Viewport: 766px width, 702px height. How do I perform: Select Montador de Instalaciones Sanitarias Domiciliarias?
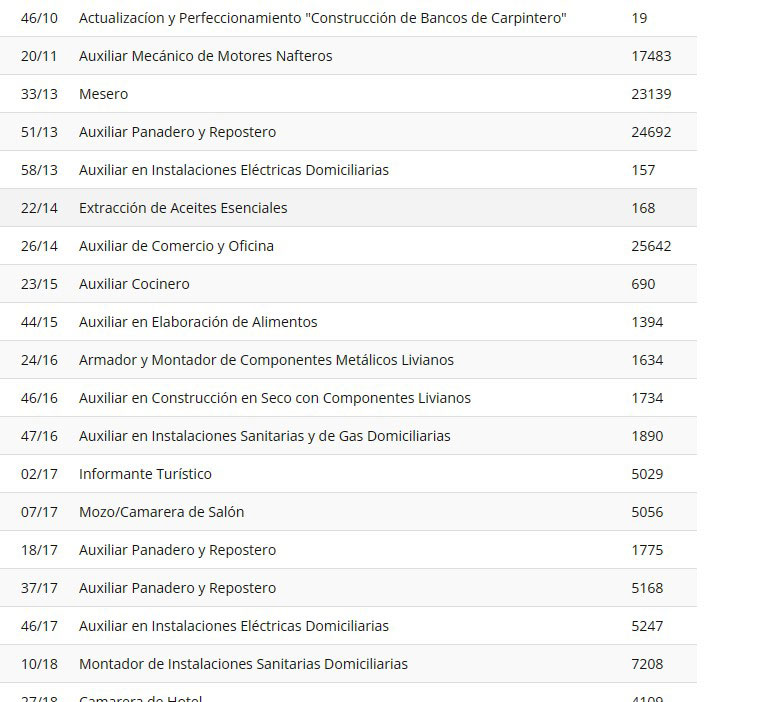click(243, 664)
